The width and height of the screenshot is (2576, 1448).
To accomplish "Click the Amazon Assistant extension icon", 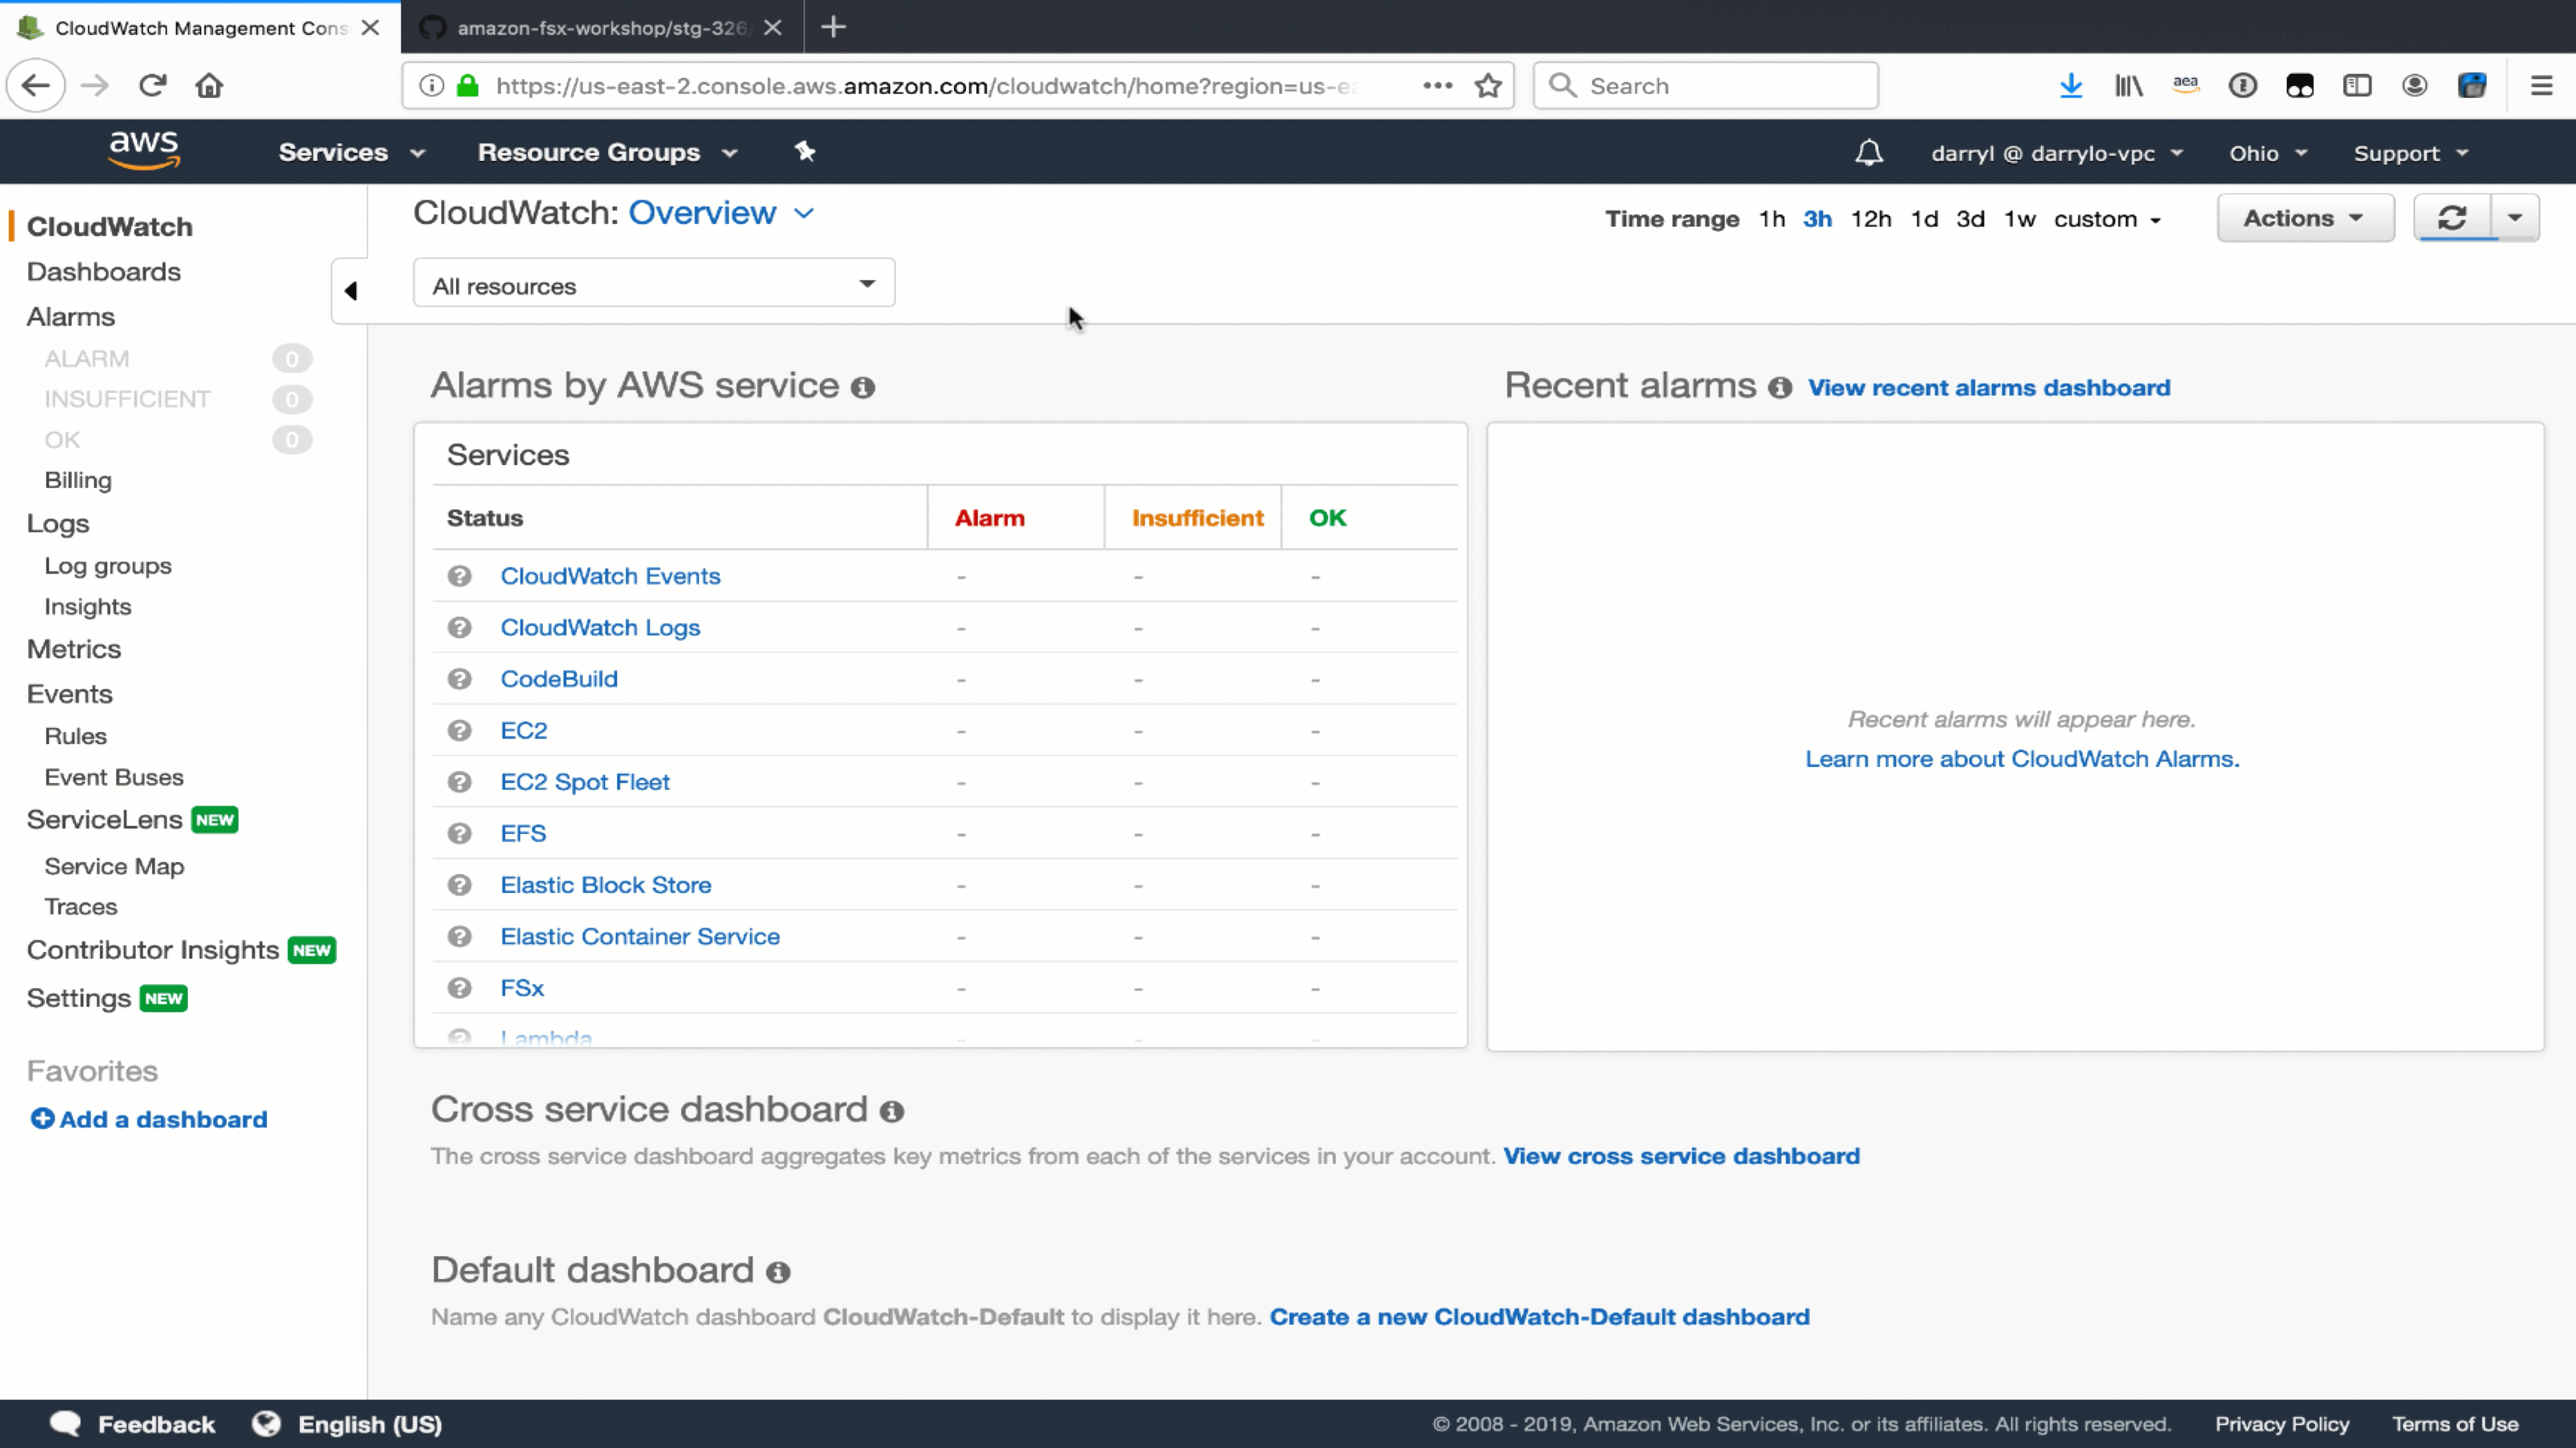I will pyautogui.click(x=2186, y=86).
